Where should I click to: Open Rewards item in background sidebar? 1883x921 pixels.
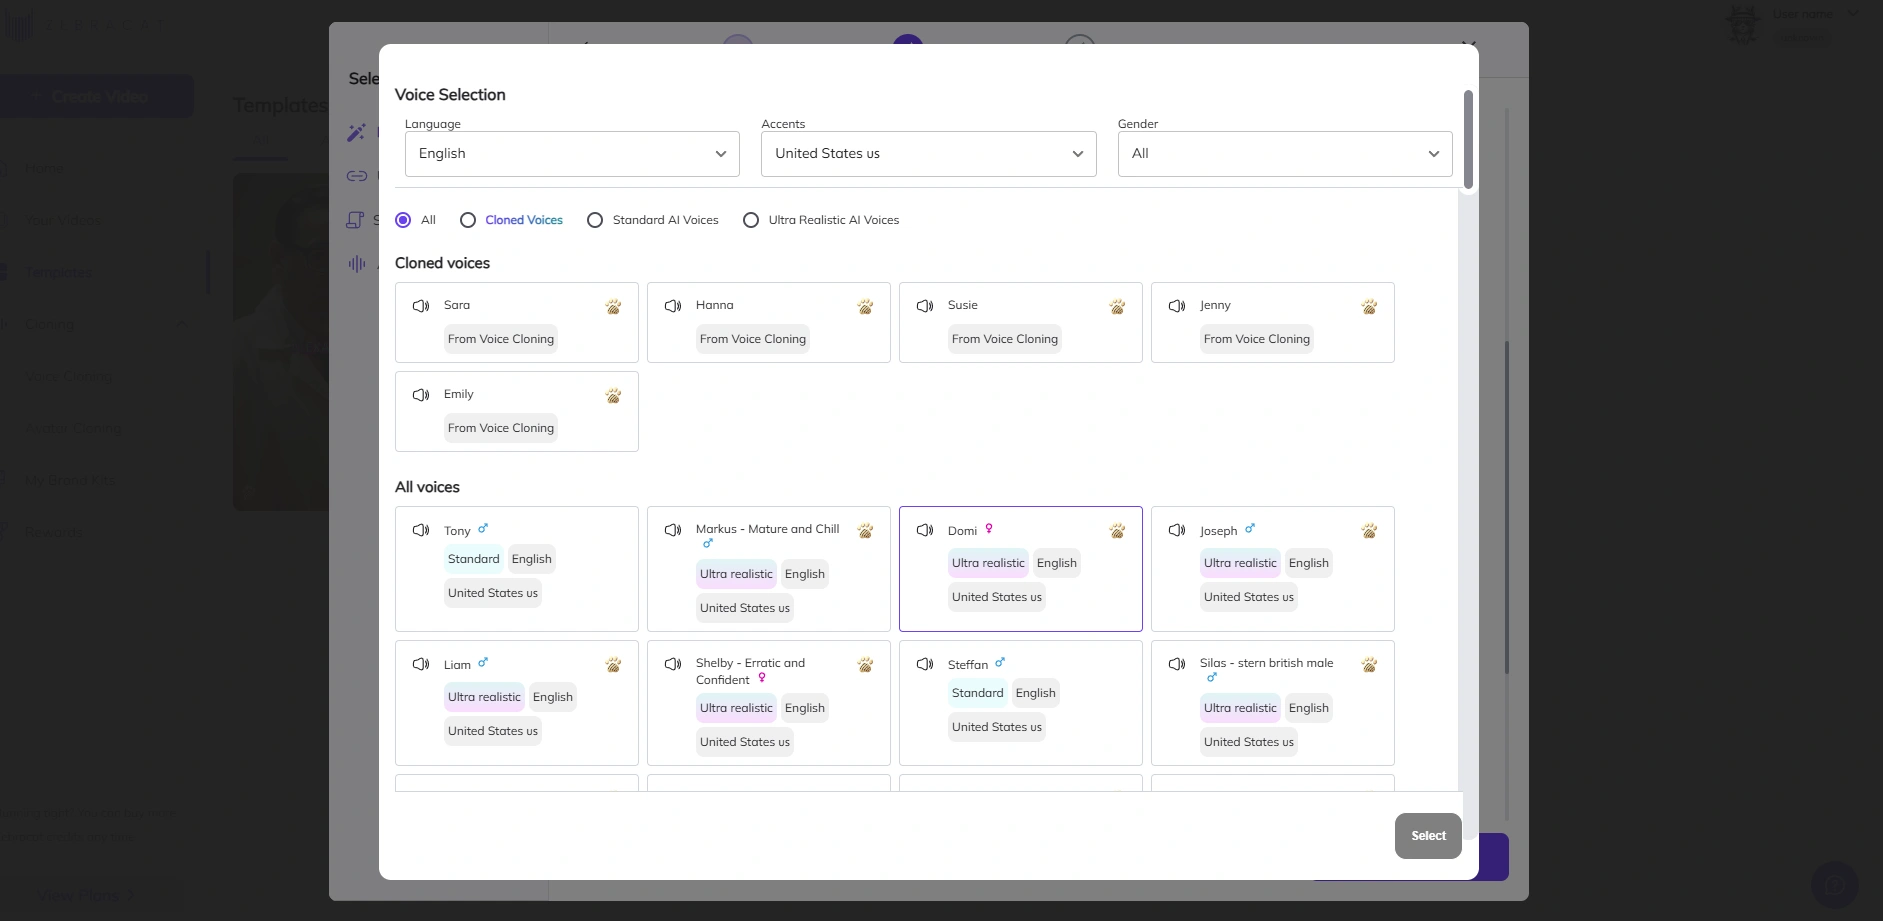point(53,532)
